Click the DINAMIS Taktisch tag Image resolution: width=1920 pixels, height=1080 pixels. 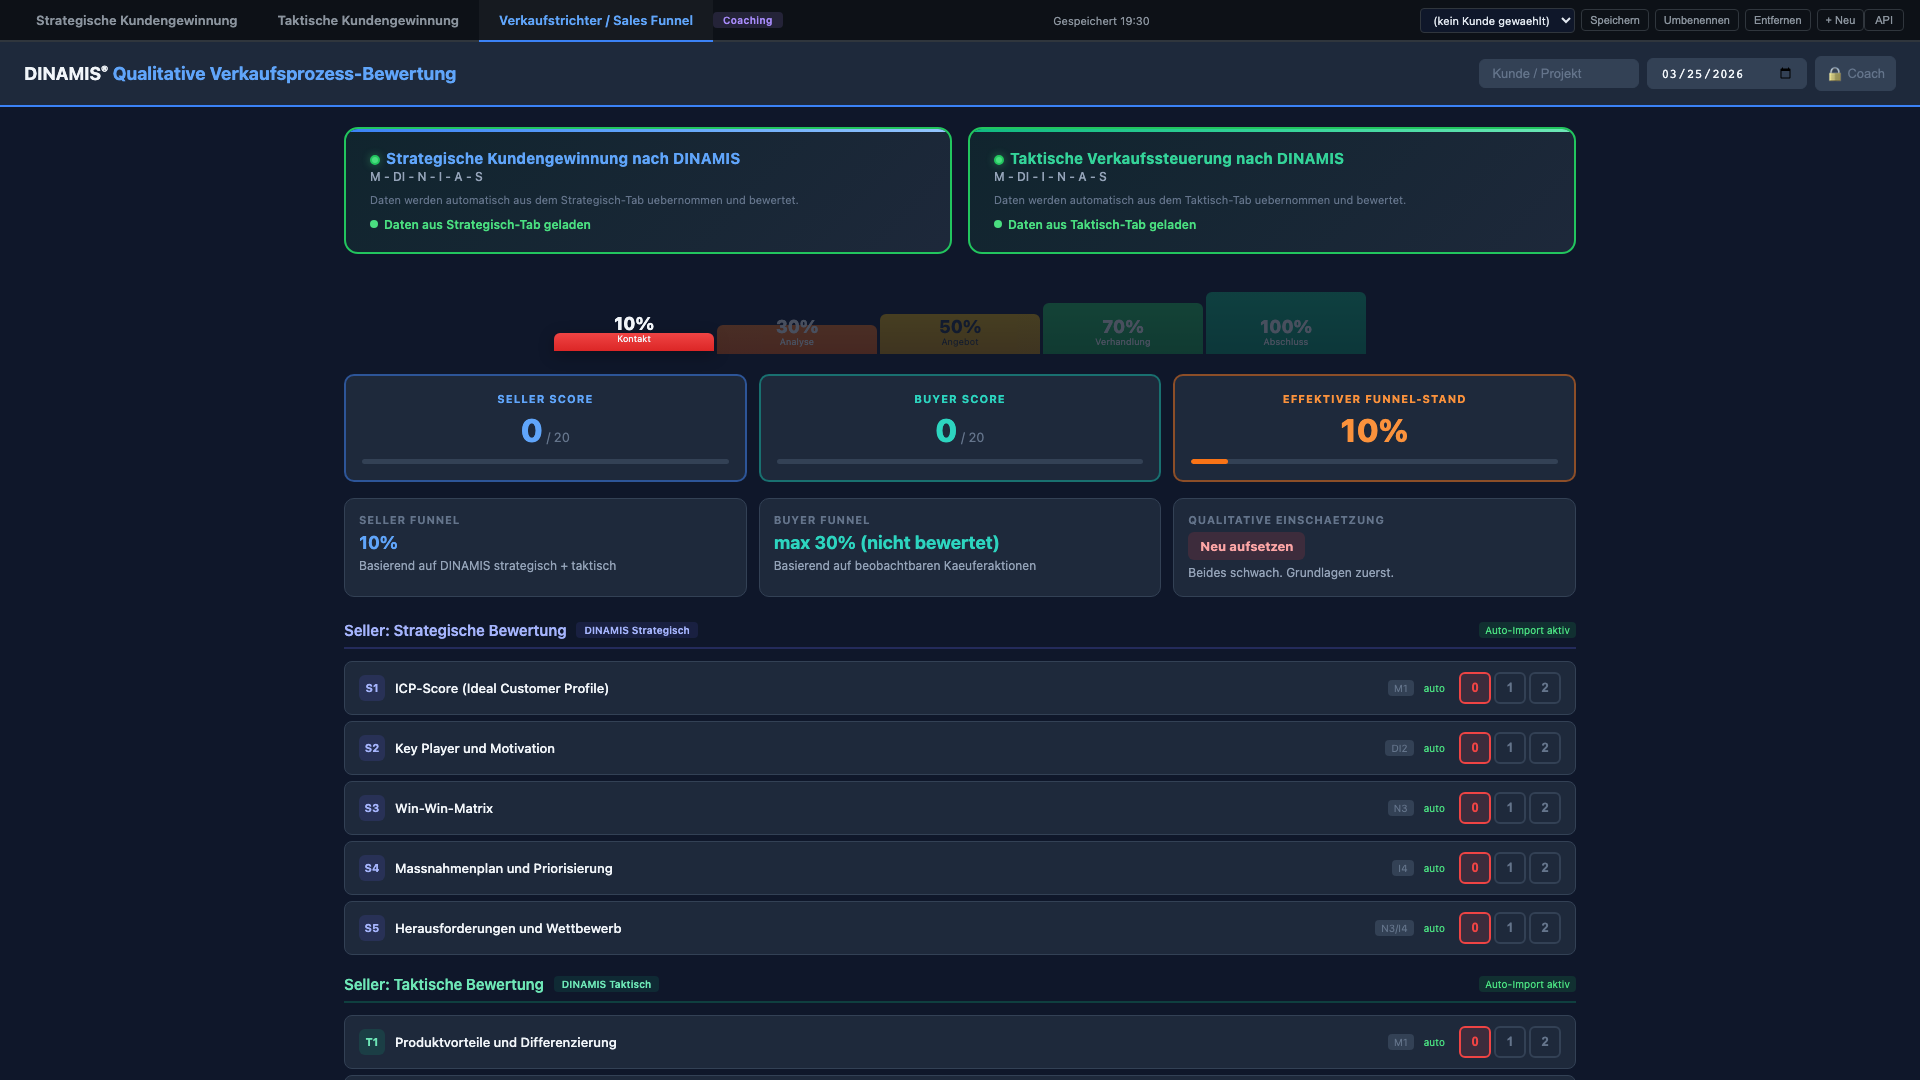click(x=606, y=984)
